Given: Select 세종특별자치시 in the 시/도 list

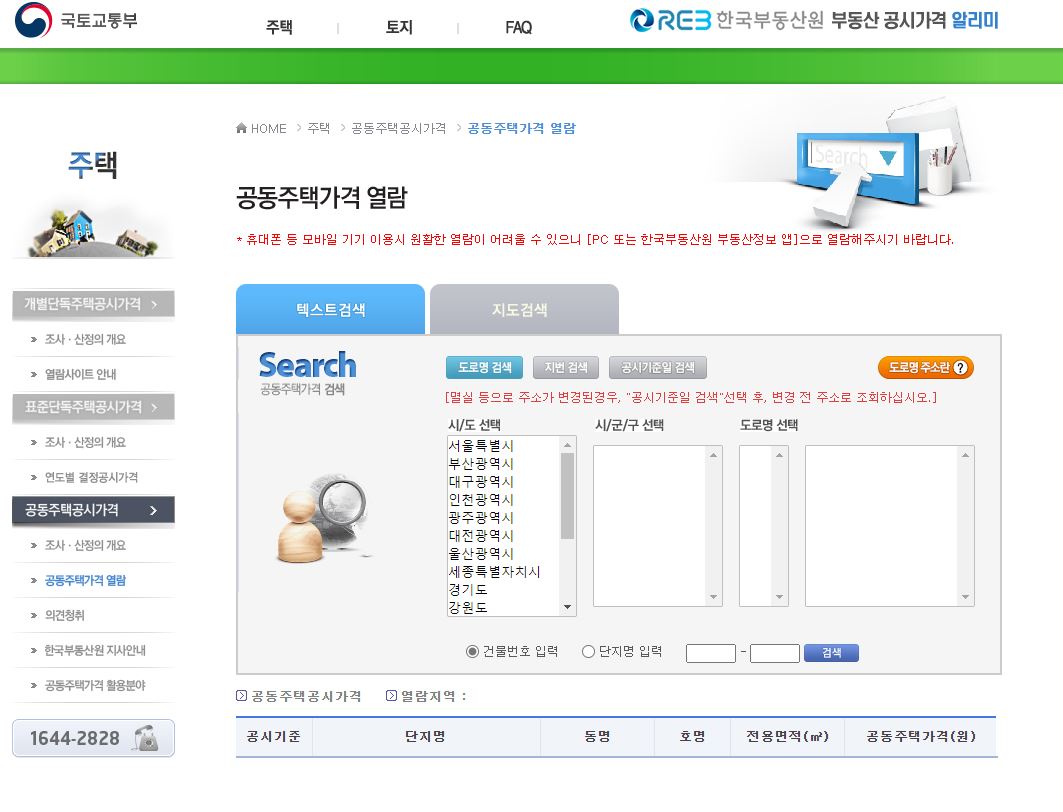Looking at the screenshot, I should [x=504, y=571].
